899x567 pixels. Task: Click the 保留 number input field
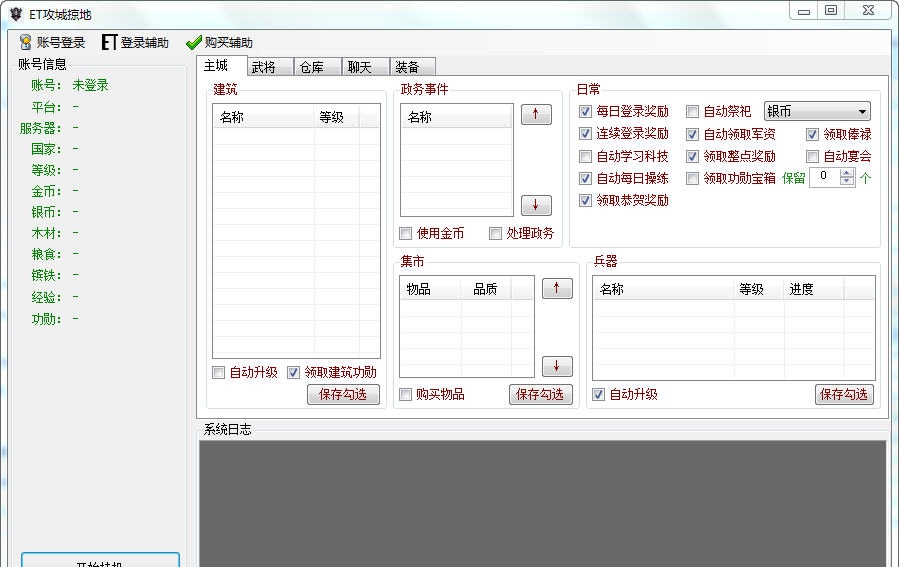tap(824, 178)
